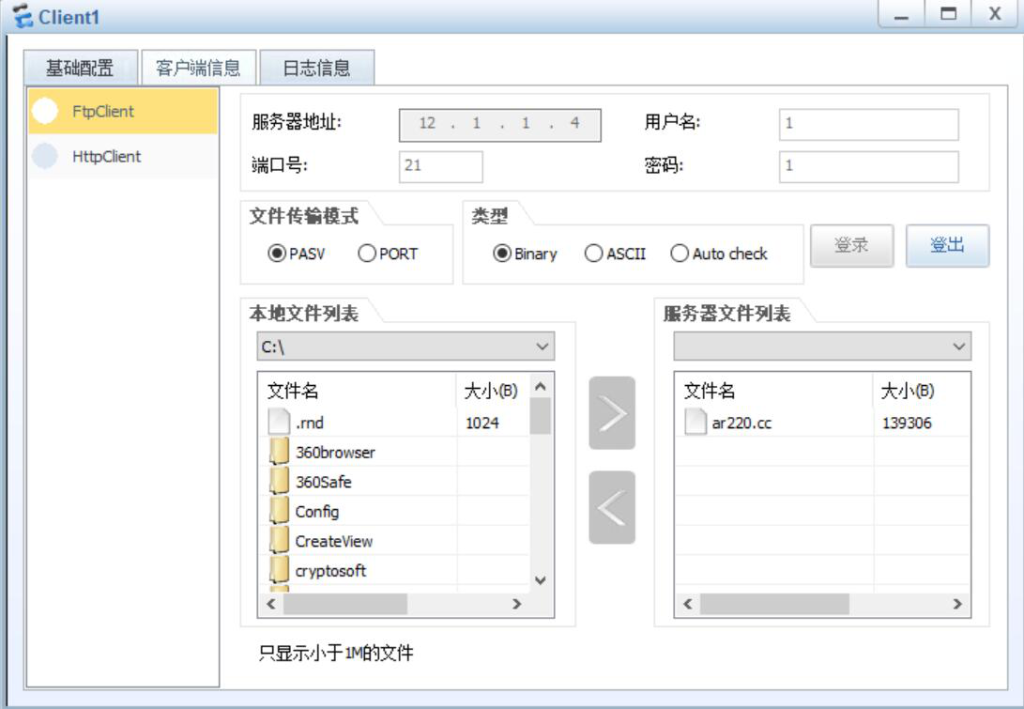Viewport: 1024px width, 709px height.
Task: Click local list scroll up arrow
Action: [x=540, y=386]
